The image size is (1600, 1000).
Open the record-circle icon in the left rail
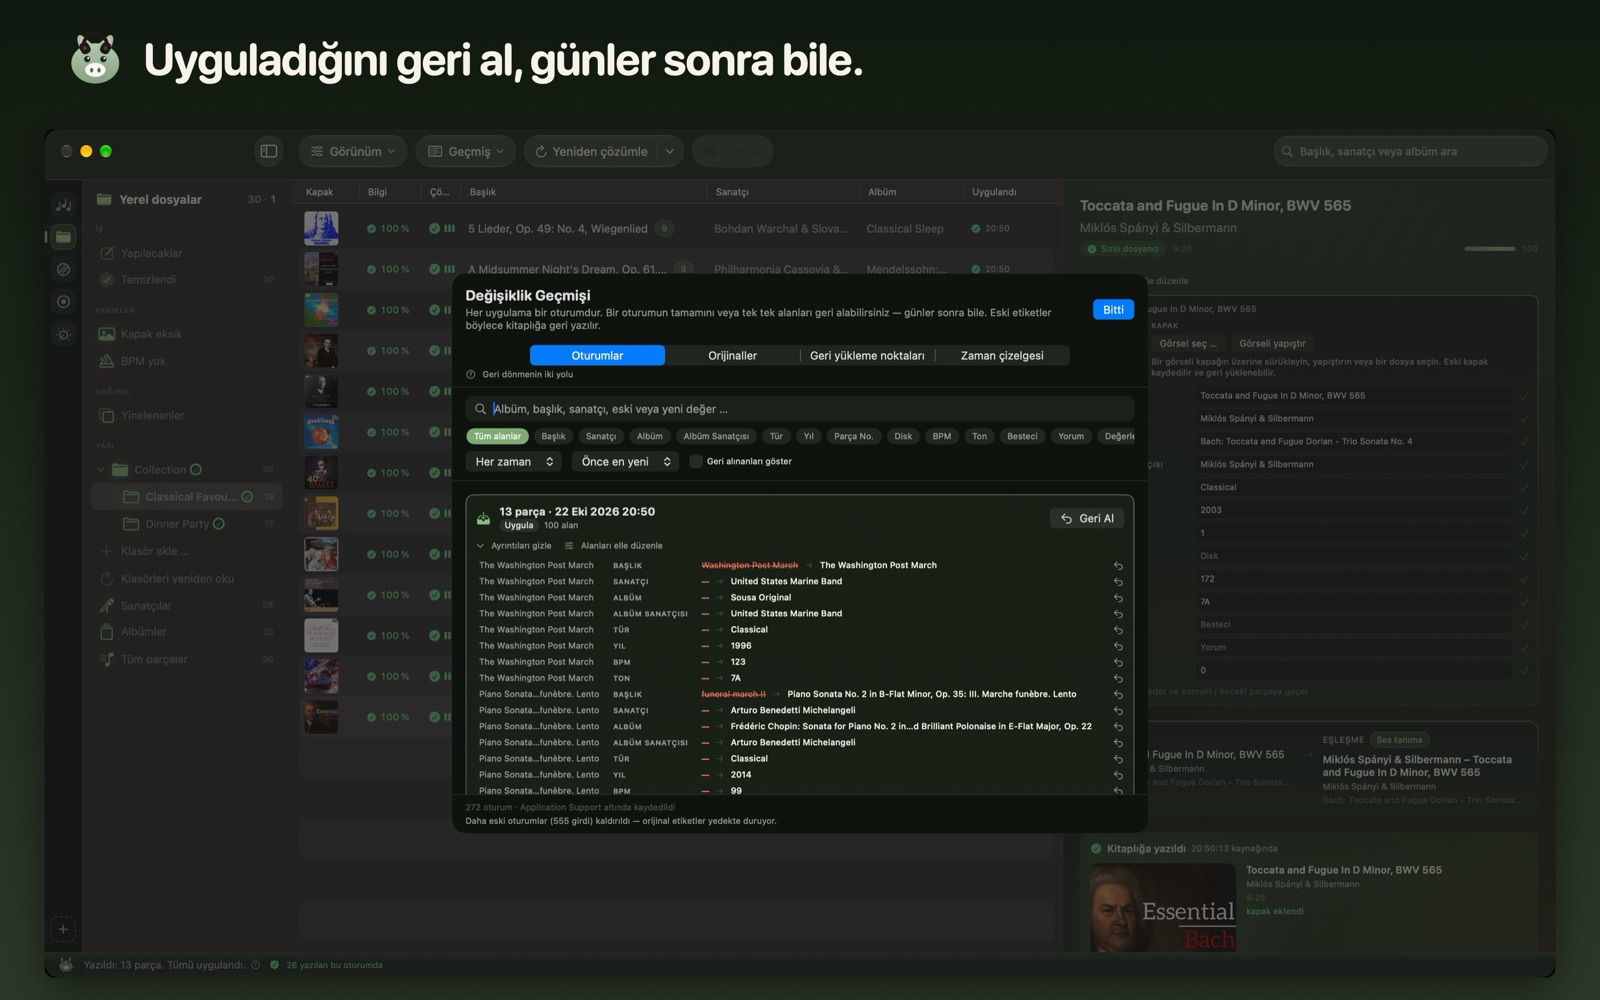pos(63,302)
